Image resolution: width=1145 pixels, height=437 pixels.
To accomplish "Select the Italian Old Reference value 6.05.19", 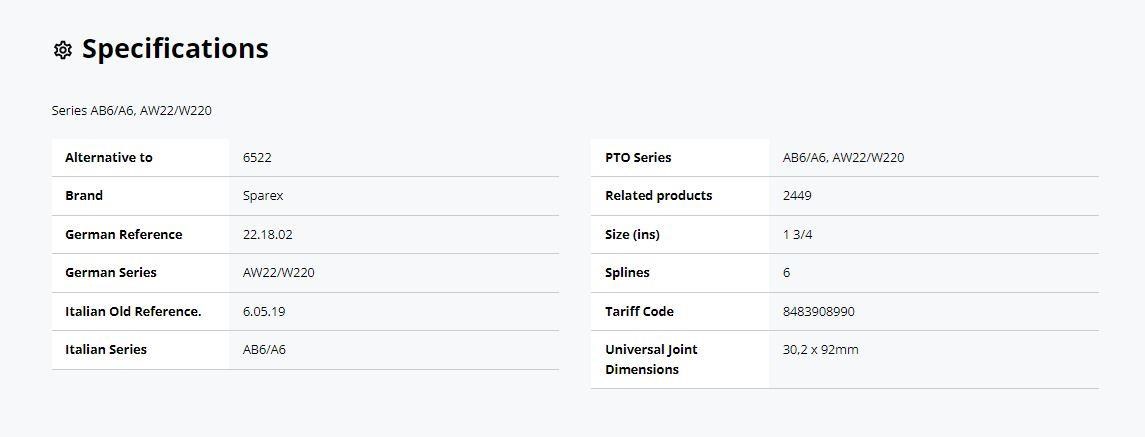I will pyautogui.click(x=264, y=311).
